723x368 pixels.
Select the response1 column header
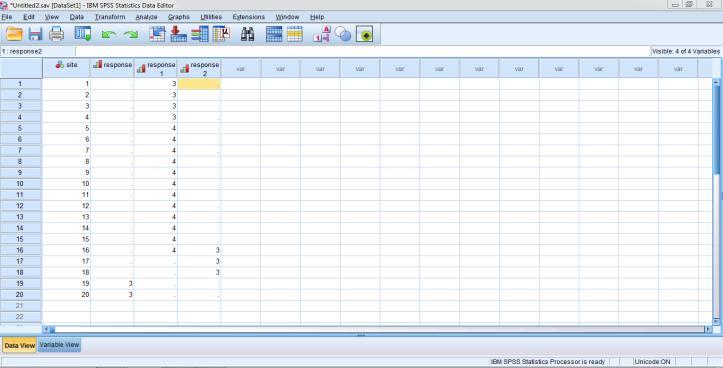pyautogui.click(x=156, y=68)
